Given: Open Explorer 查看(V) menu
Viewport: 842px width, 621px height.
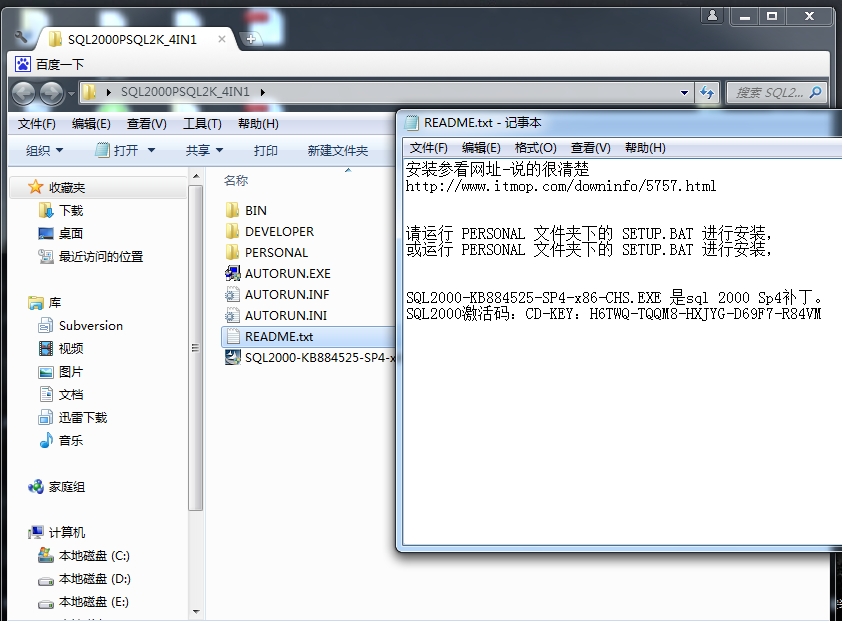Looking at the screenshot, I should point(147,124).
